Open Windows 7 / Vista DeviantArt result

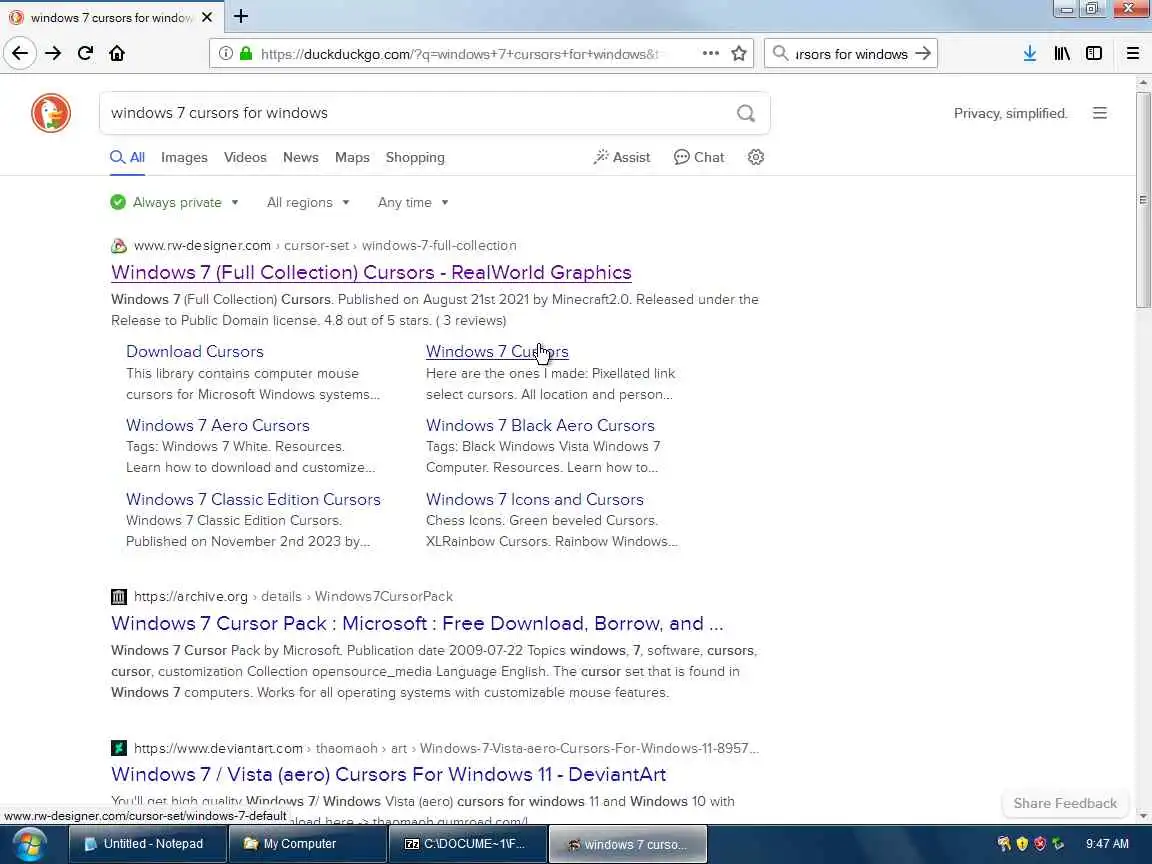pyautogui.click(x=389, y=774)
